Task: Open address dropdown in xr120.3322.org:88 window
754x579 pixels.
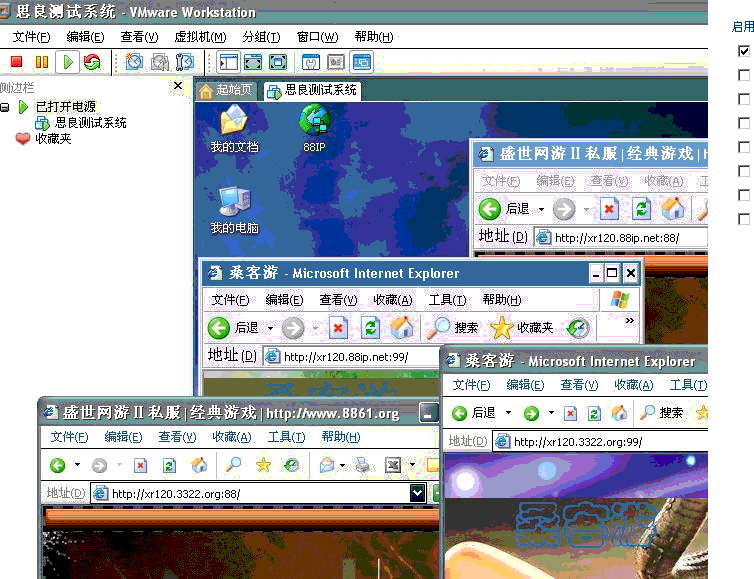Action: (417, 493)
